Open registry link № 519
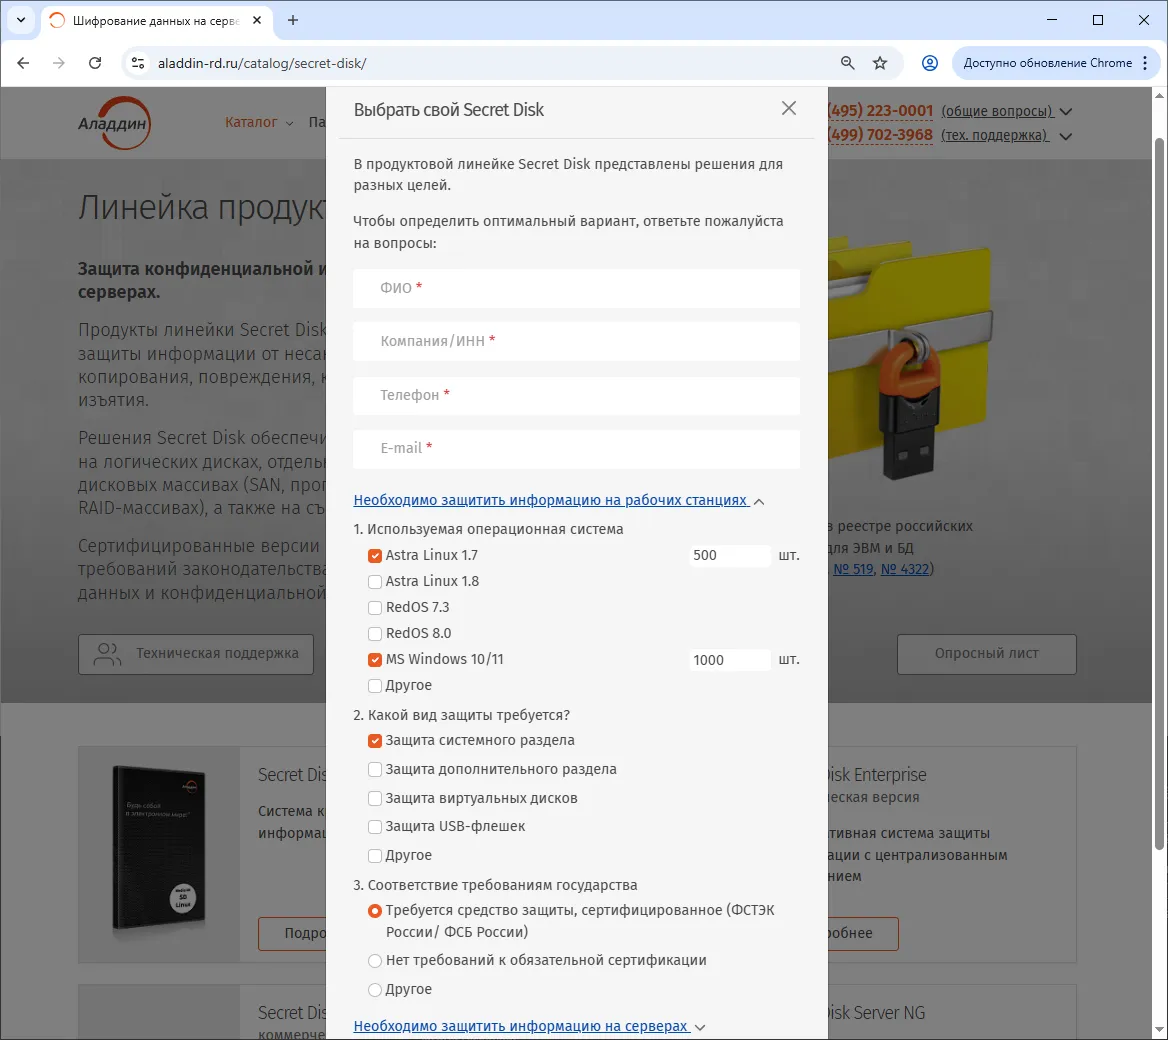Screen dimensions: 1168x1040 point(853,569)
